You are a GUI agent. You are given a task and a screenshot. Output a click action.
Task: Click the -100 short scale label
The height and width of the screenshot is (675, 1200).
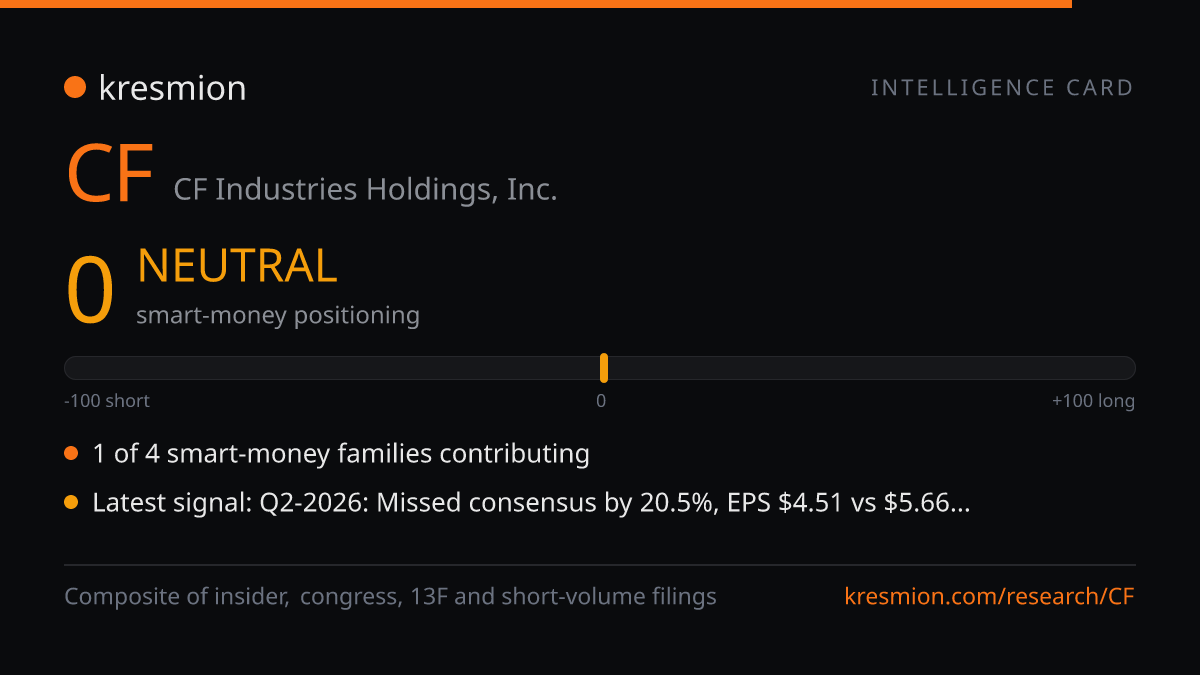click(x=107, y=401)
